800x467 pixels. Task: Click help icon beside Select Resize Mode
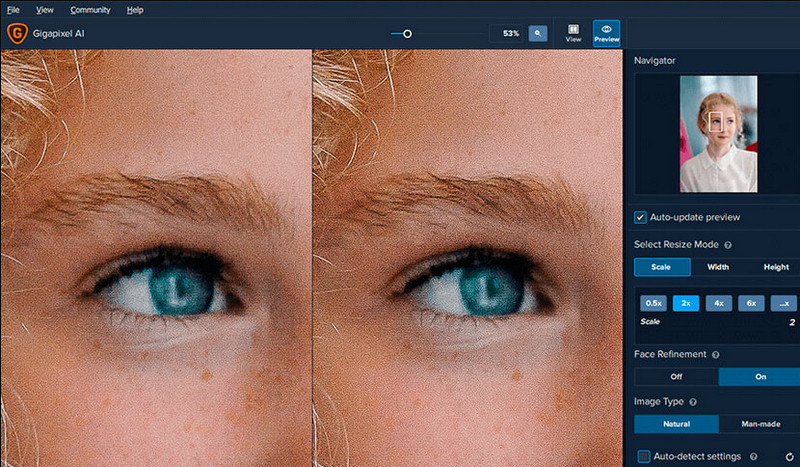tap(728, 245)
